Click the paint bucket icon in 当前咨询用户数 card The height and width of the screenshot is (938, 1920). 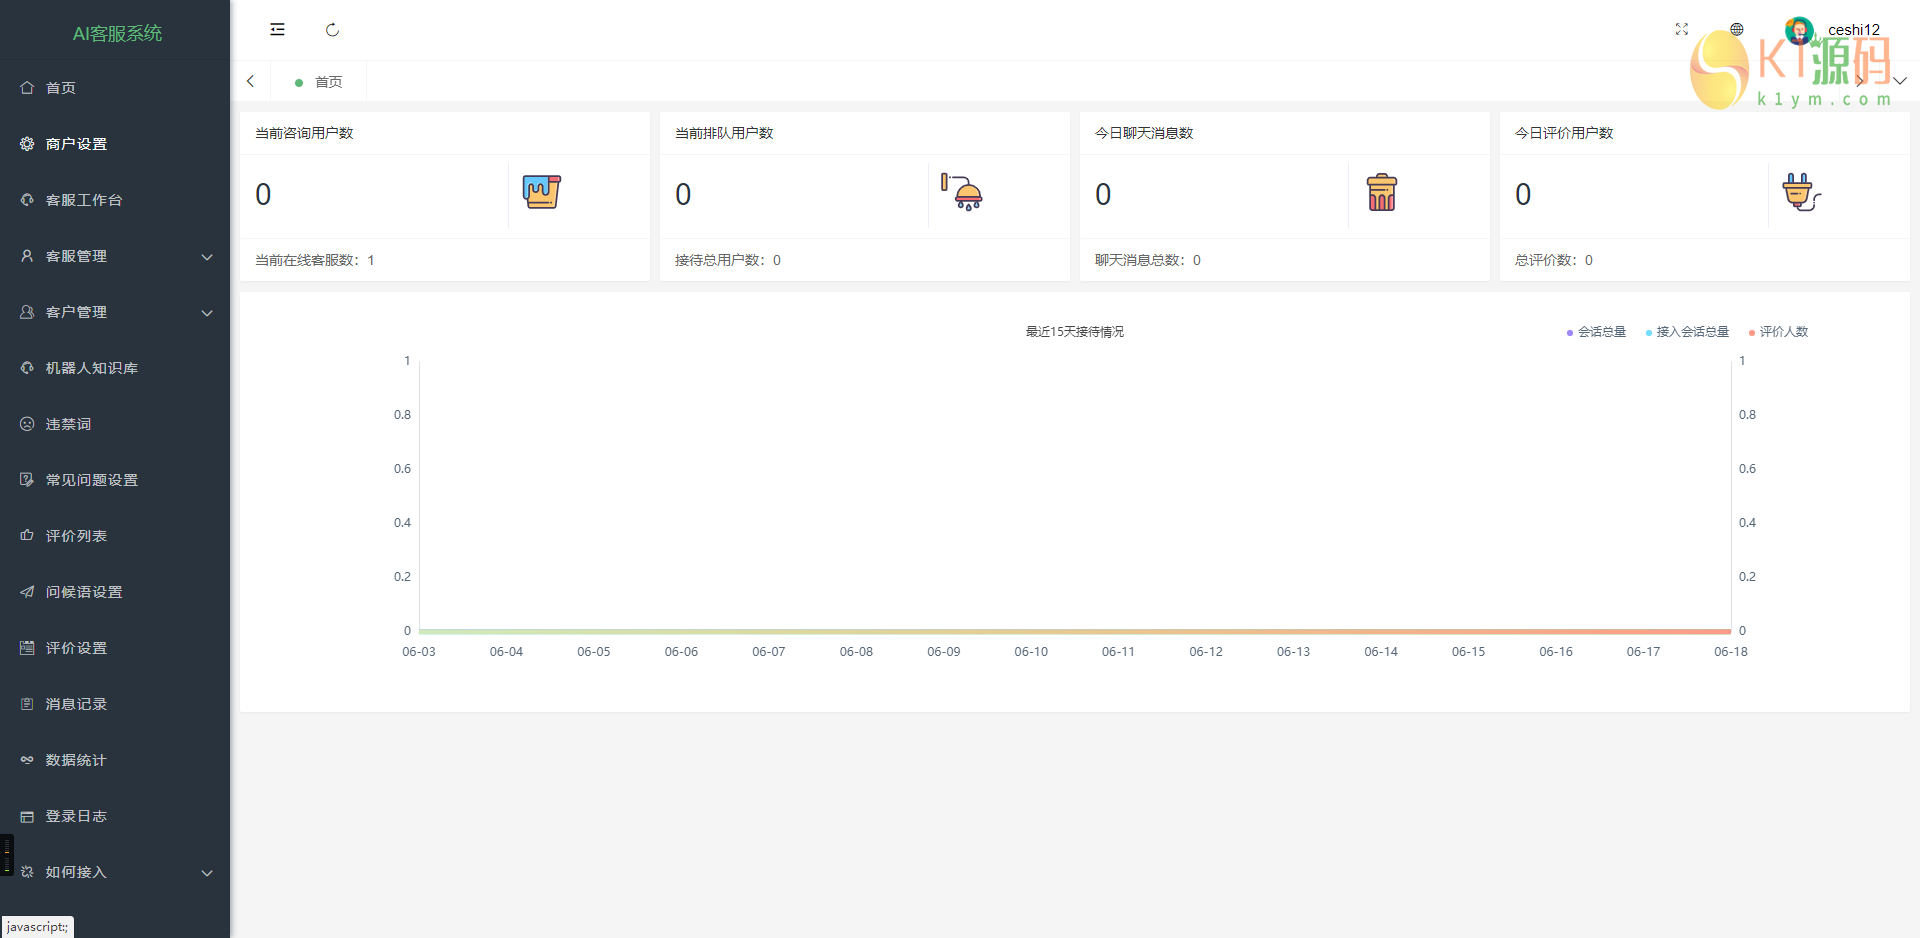tap(542, 192)
